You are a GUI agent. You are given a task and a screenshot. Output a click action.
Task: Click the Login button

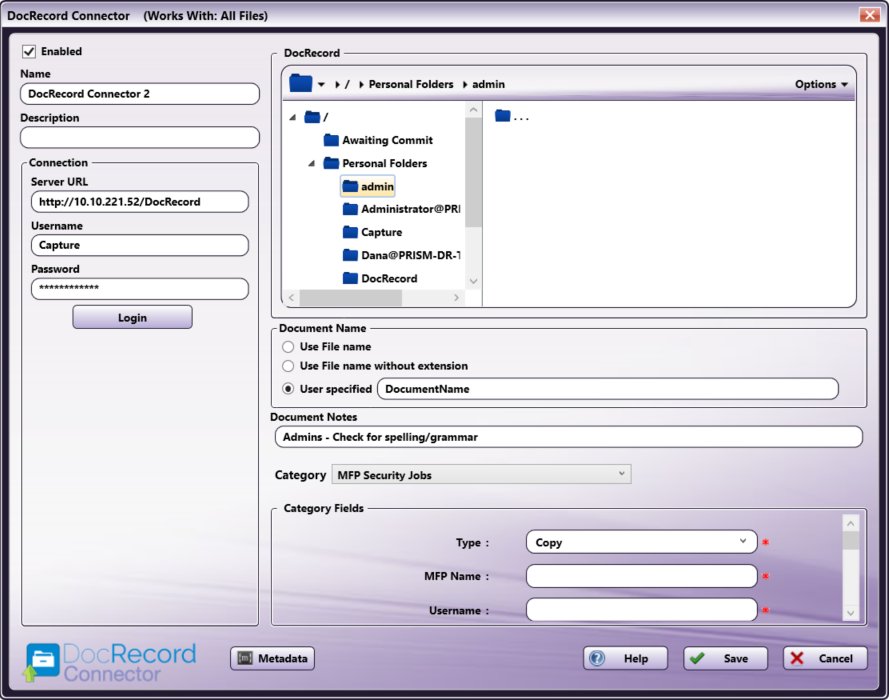click(132, 317)
